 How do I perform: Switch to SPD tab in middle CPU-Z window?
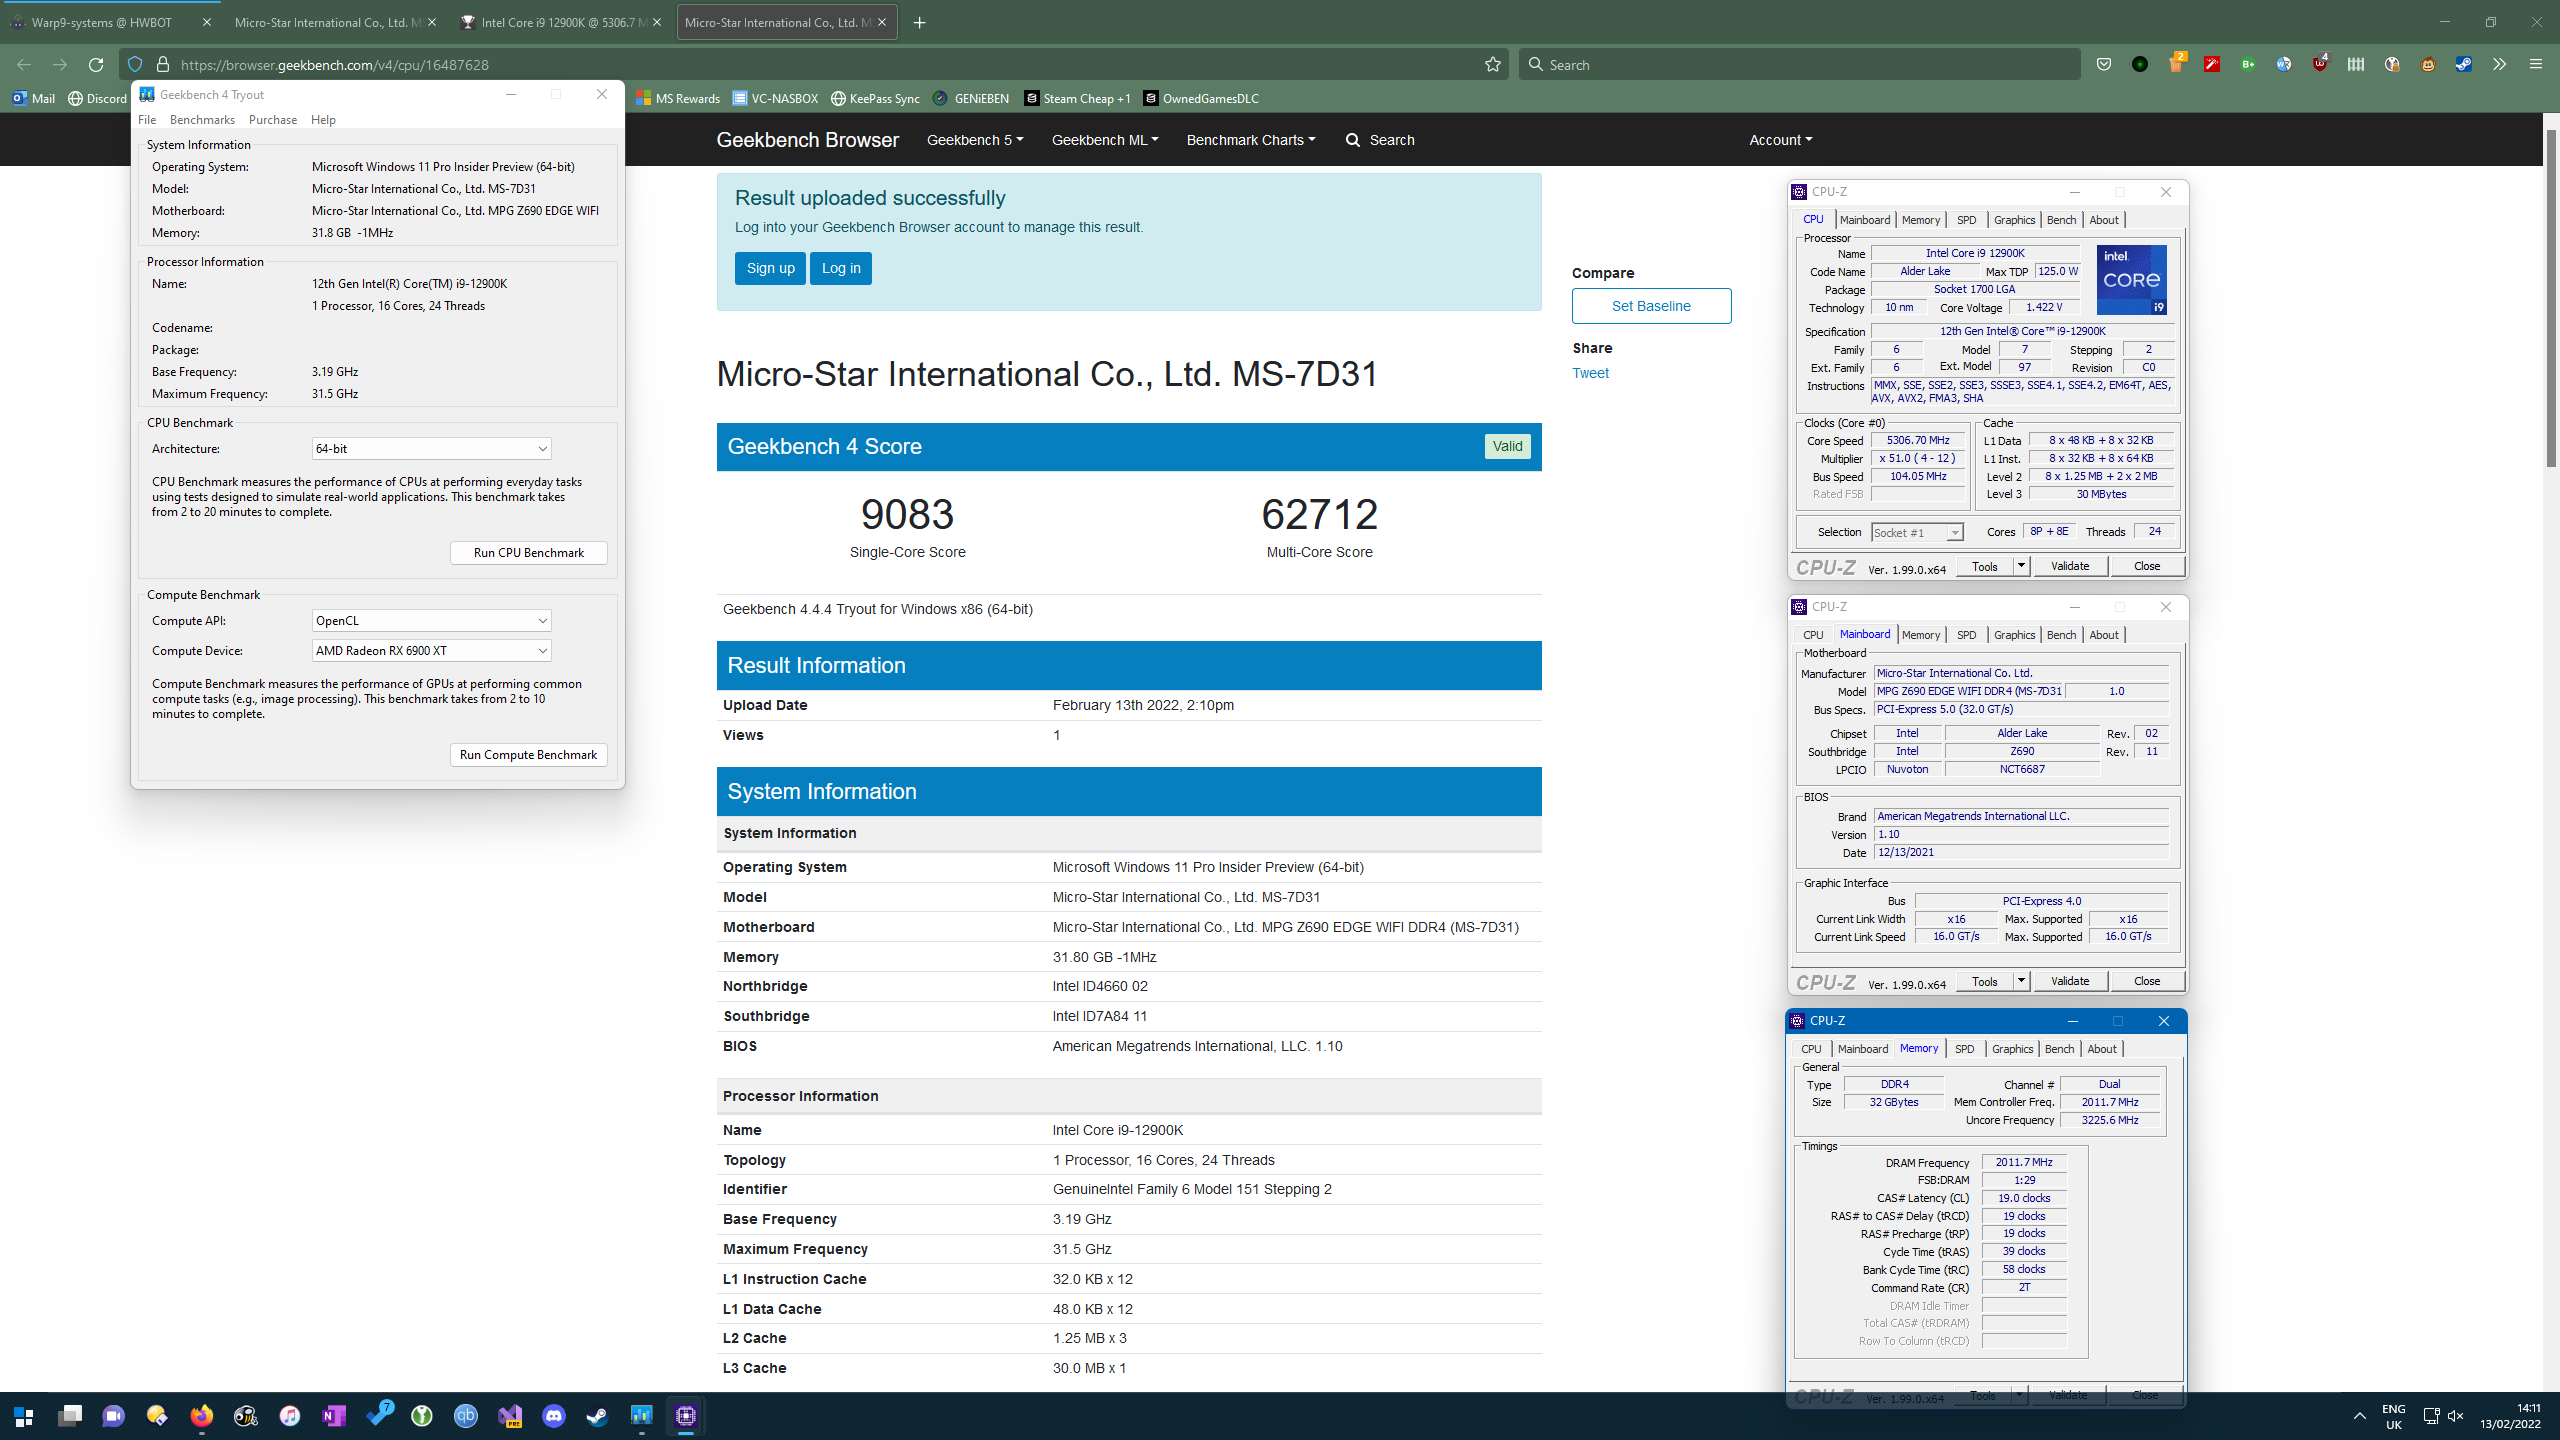coord(1966,635)
